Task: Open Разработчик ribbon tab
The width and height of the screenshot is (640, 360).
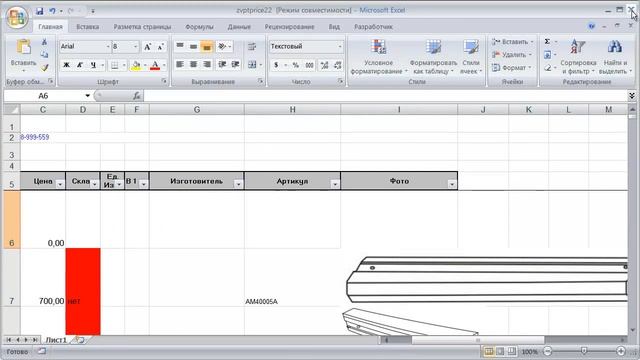Action: click(x=373, y=27)
